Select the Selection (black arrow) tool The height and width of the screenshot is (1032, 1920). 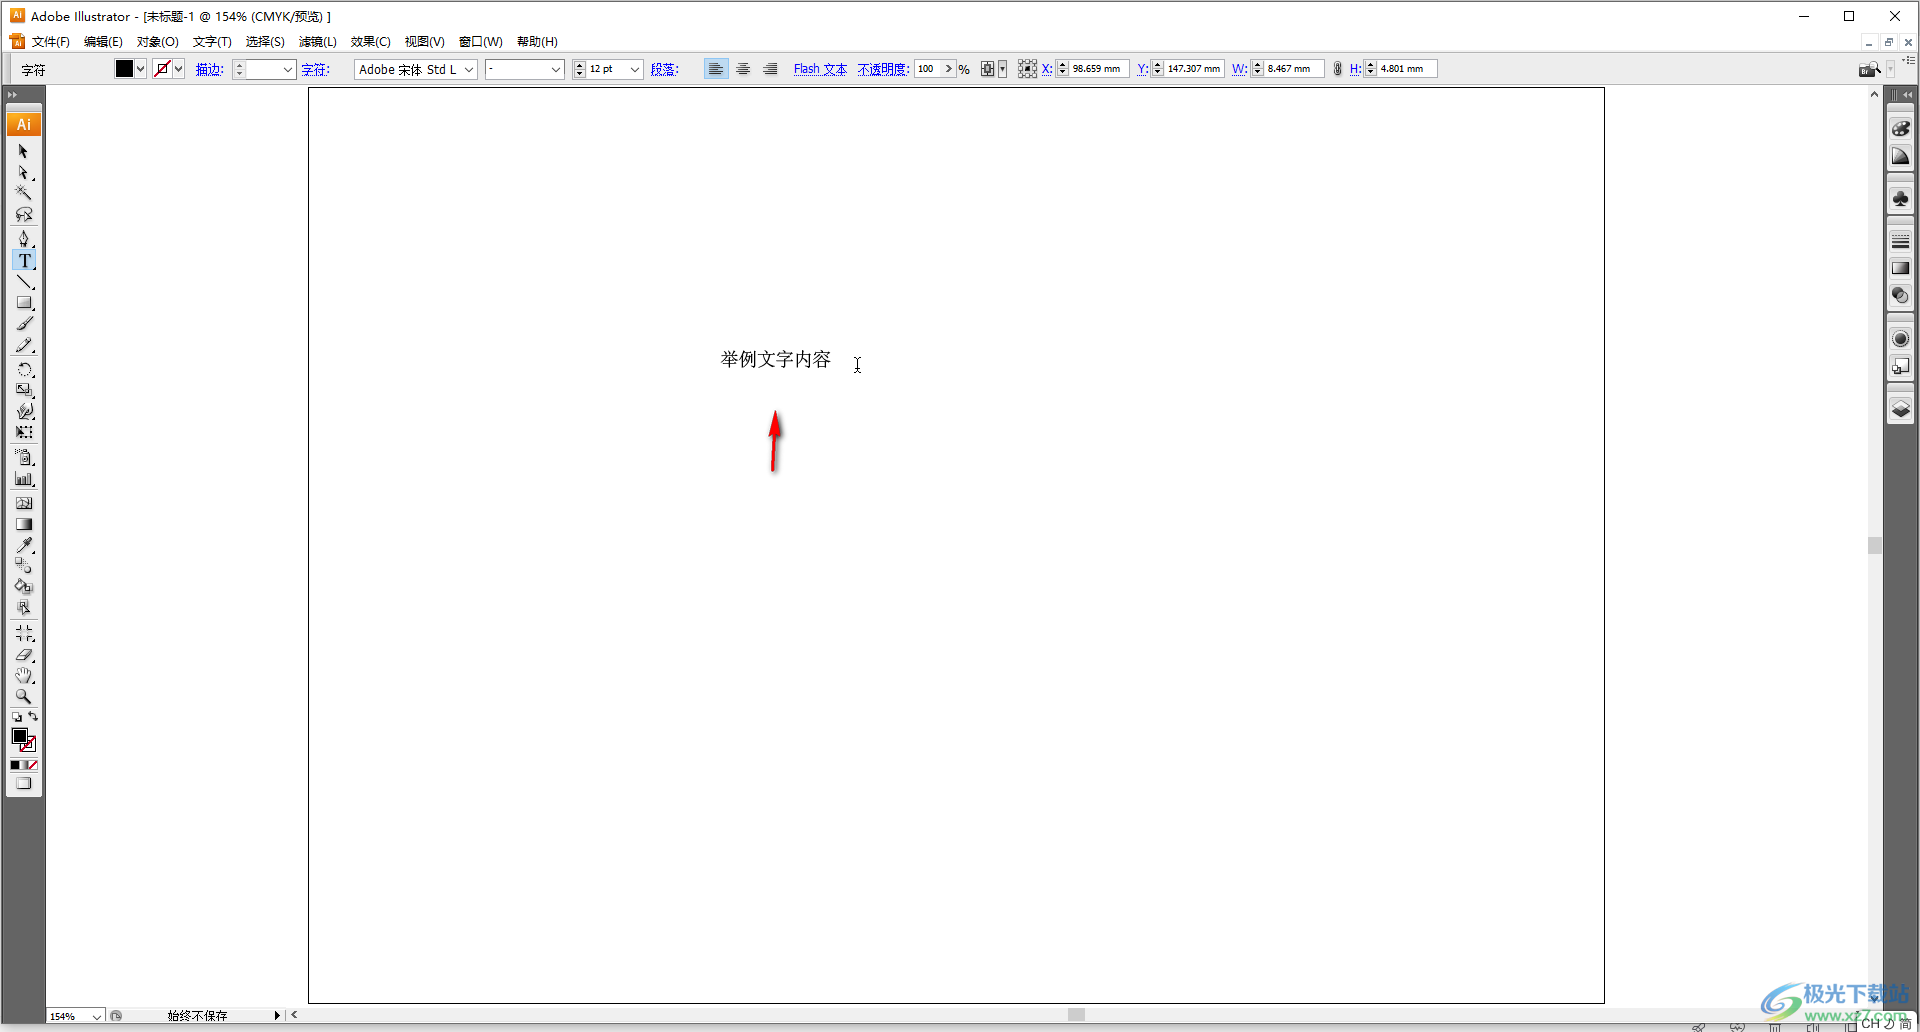click(x=24, y=151)
